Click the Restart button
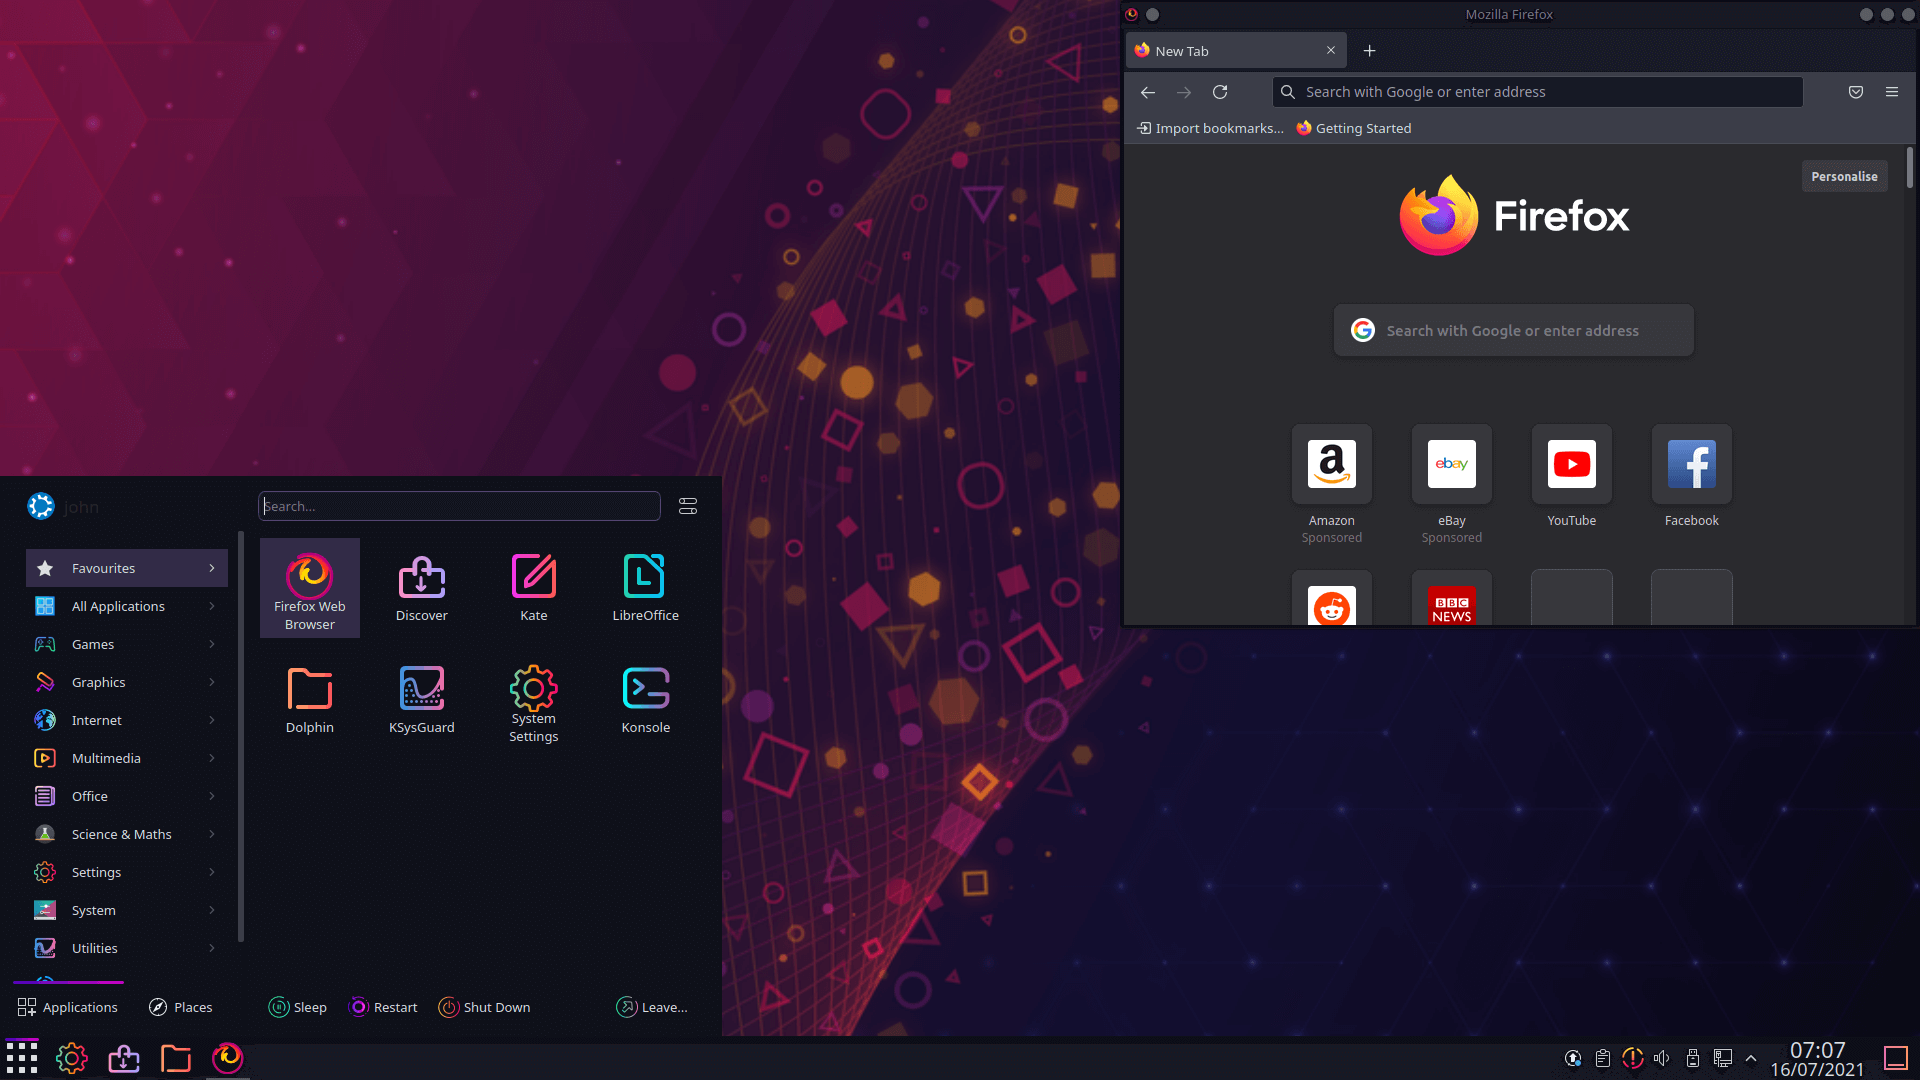 (x=383, y=1007)
